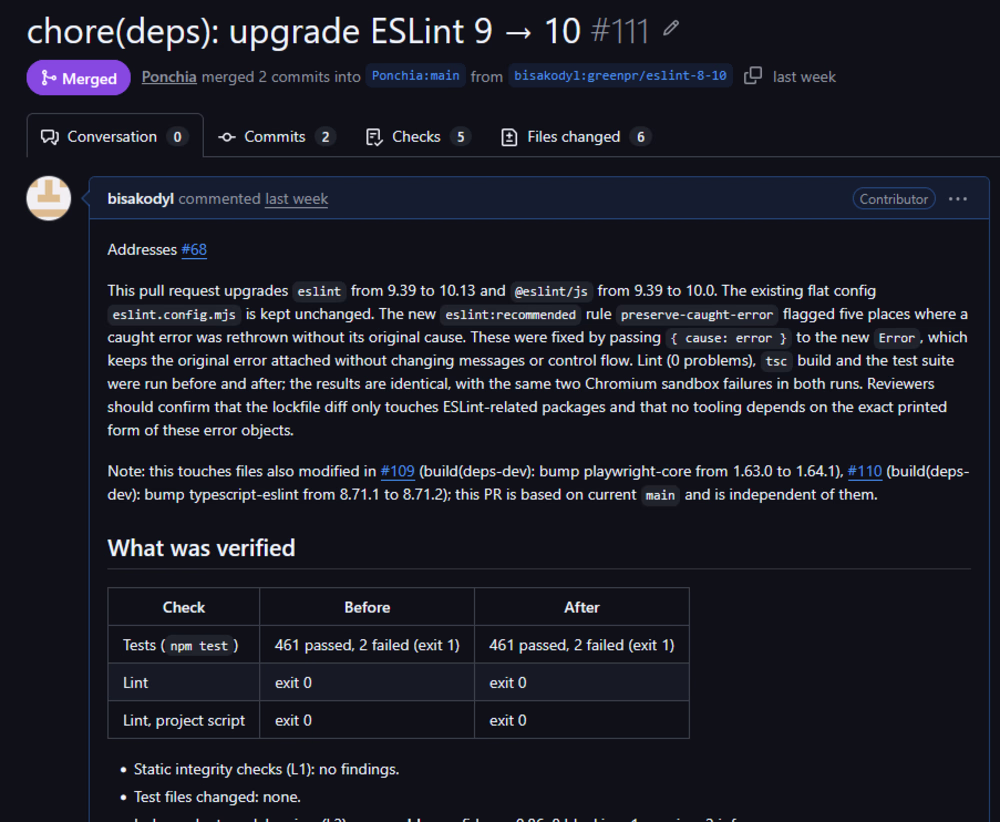Visit the Ponchia user profile link

coord(169,77)
